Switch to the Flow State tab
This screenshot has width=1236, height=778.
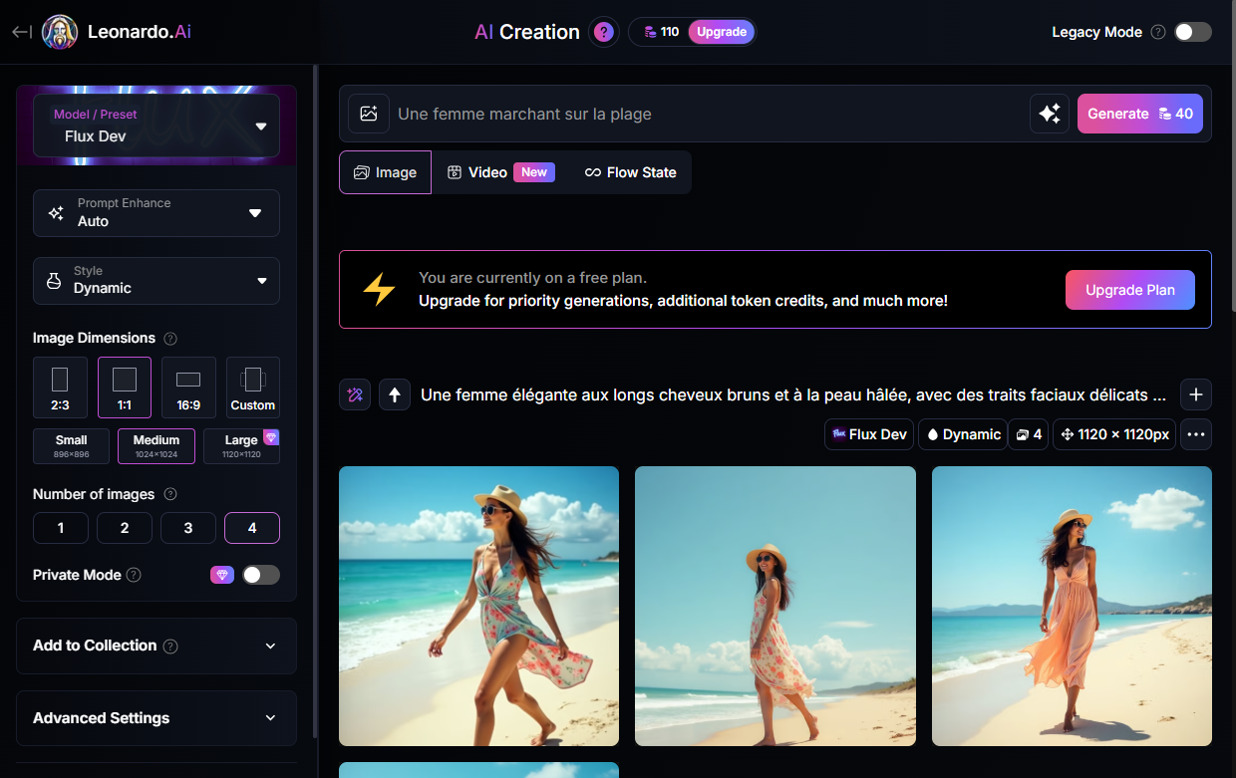tap(631, 172)
